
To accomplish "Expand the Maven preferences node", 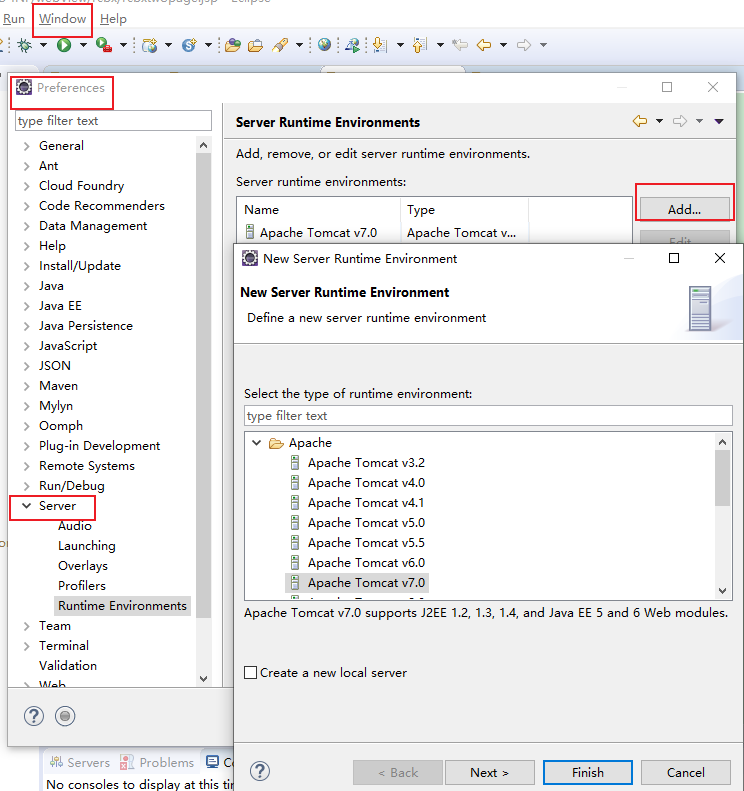I will pyautogui.click(x=27, y=386).
